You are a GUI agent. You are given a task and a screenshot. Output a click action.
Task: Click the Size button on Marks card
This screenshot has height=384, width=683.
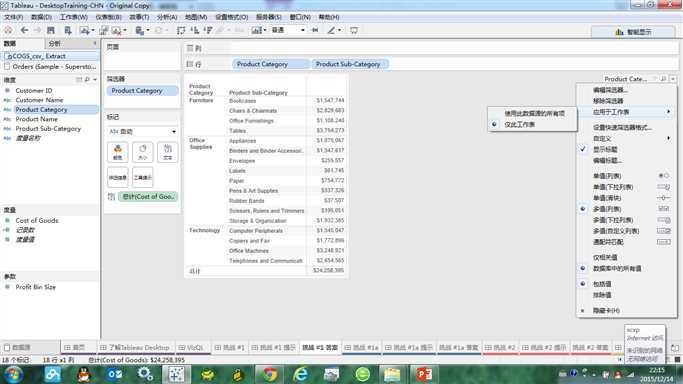coord(142,152)
